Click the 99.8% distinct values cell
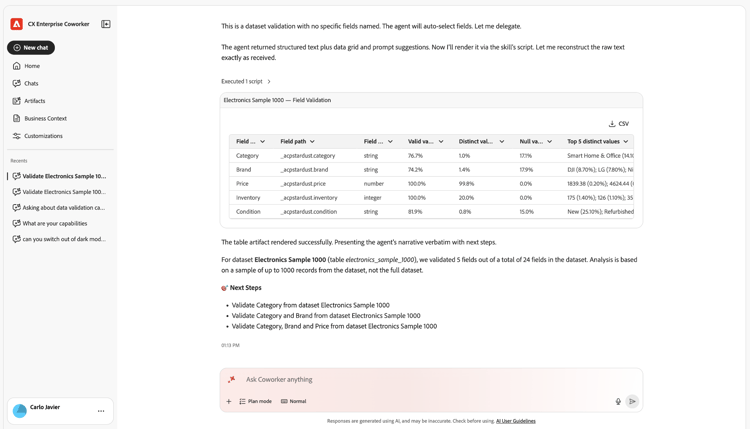 [x=466, y=184]
